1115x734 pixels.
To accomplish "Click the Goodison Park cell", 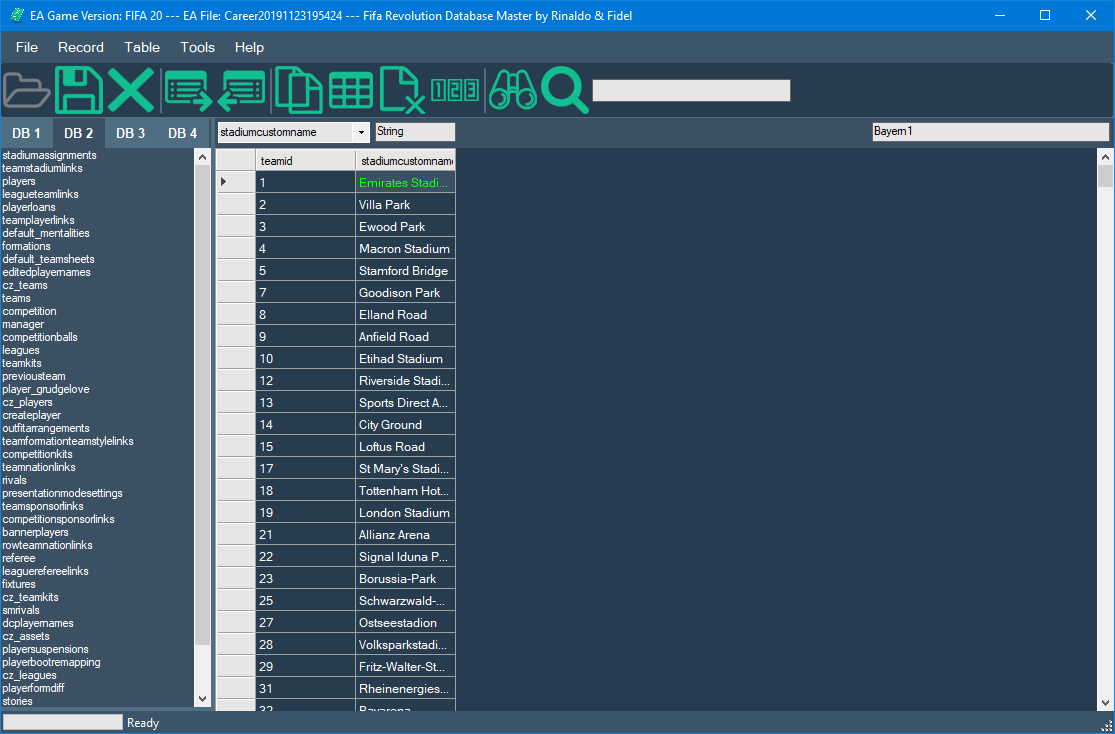I will coord(405,293).
